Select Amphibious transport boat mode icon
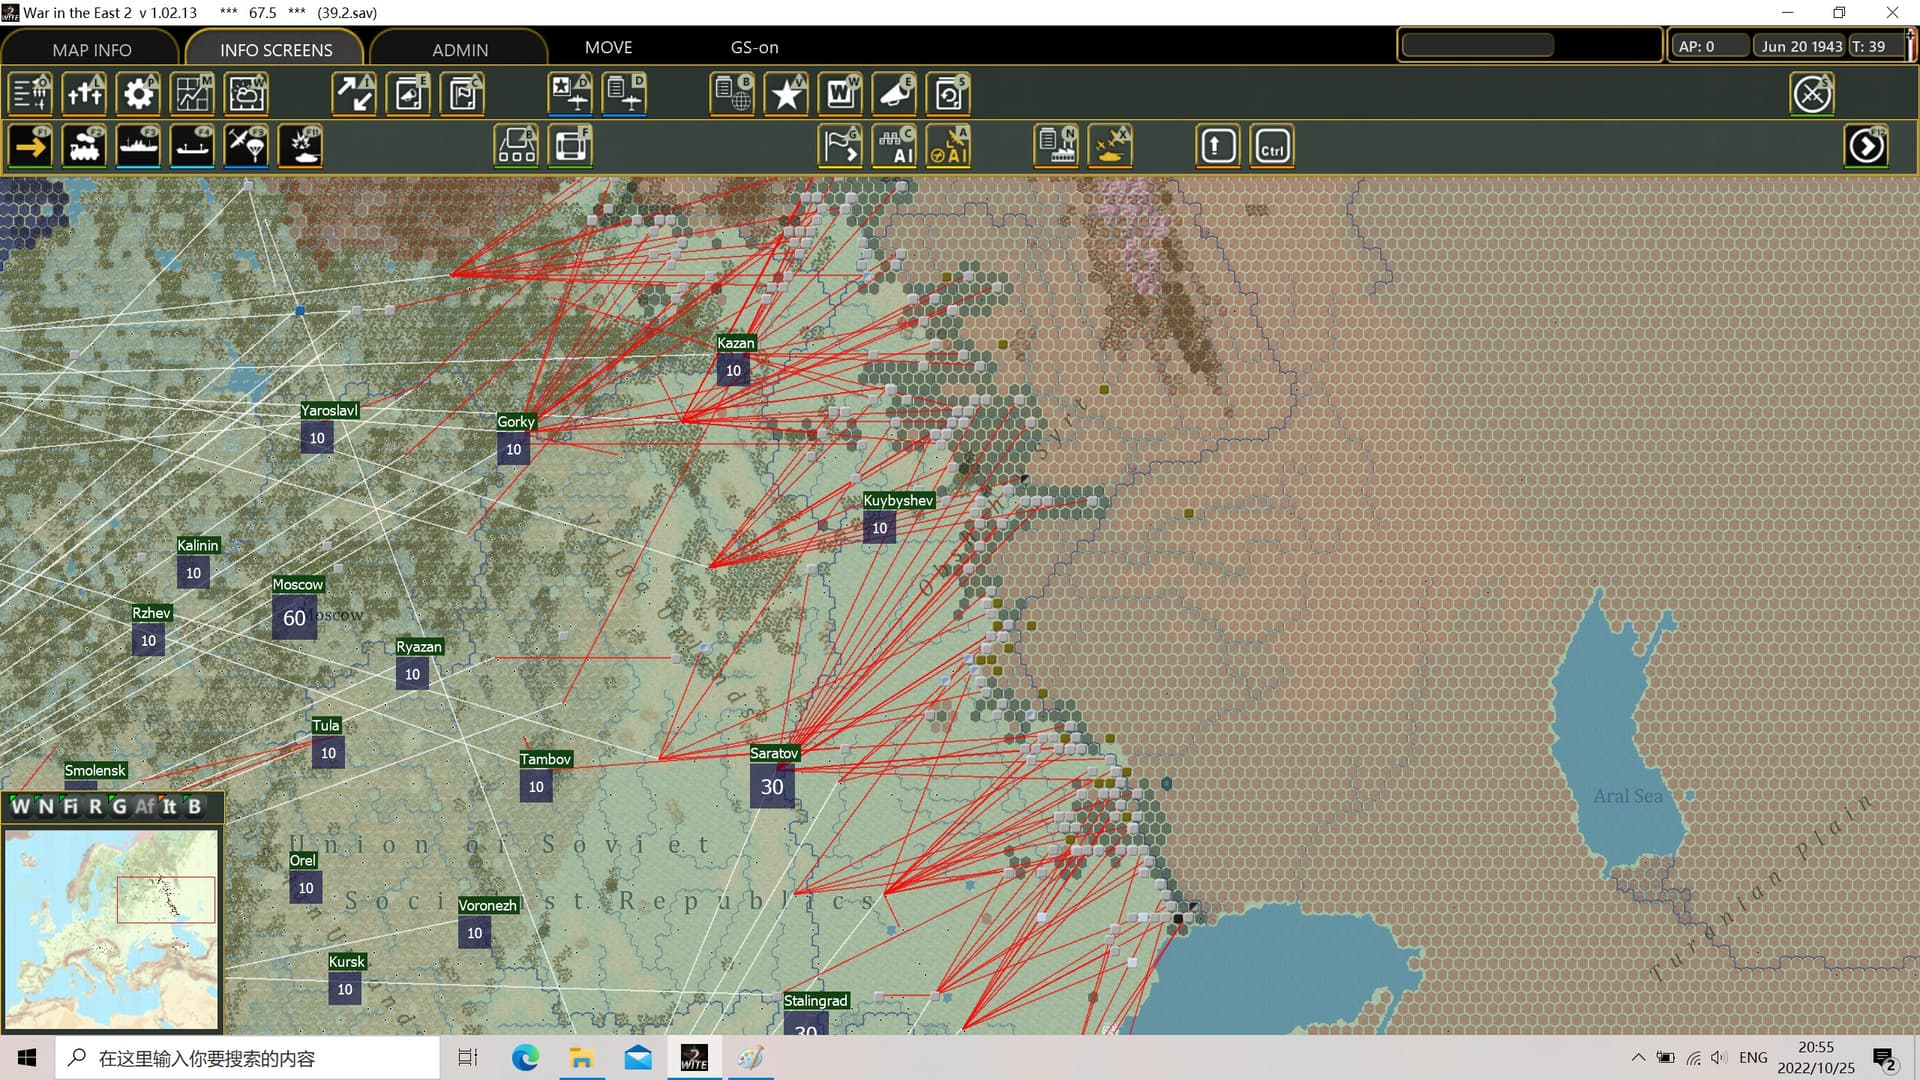 193,147
